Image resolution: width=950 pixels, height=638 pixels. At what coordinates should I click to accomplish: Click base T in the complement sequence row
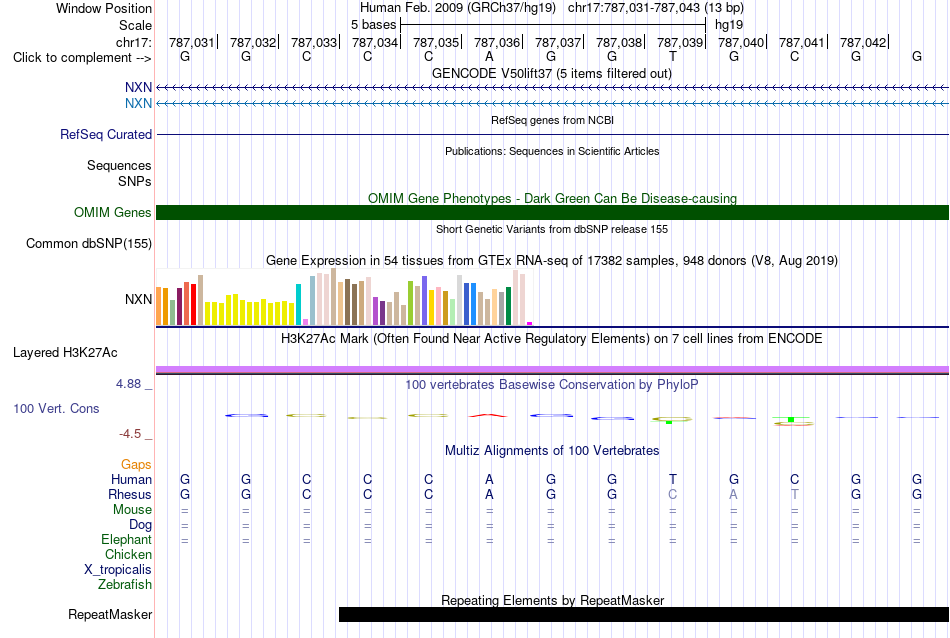[x=673, y=56]
